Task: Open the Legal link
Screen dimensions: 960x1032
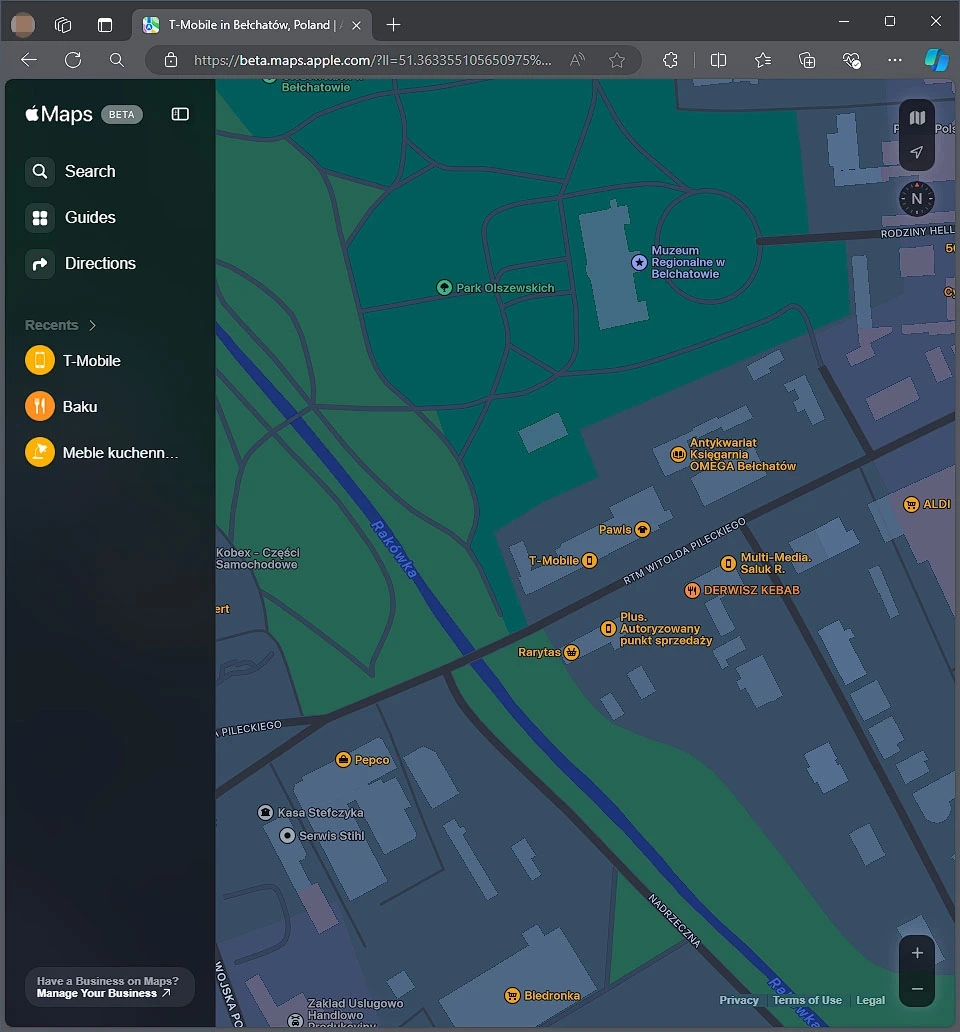Action: coord(871,1000)
